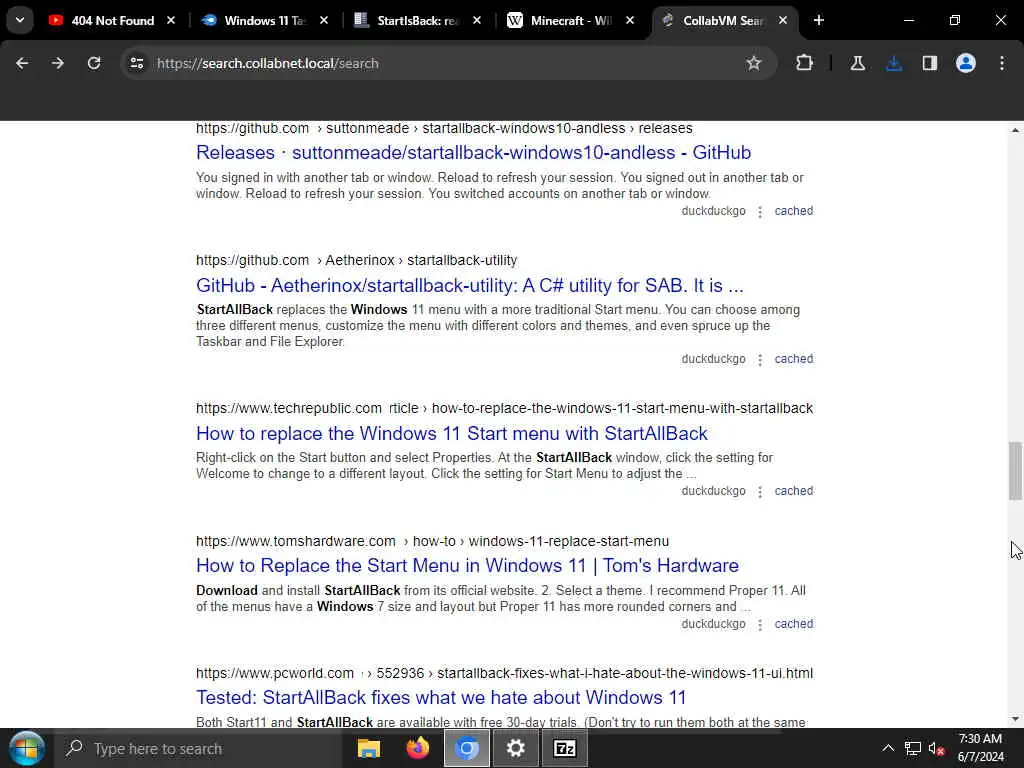Open How to replace the Windows 11 Start menu result

point(452,433)
